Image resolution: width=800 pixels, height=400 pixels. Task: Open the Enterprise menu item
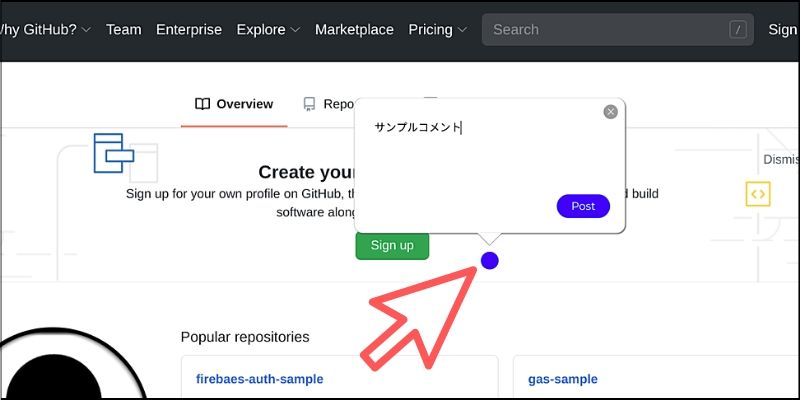(x=189, y=30)
